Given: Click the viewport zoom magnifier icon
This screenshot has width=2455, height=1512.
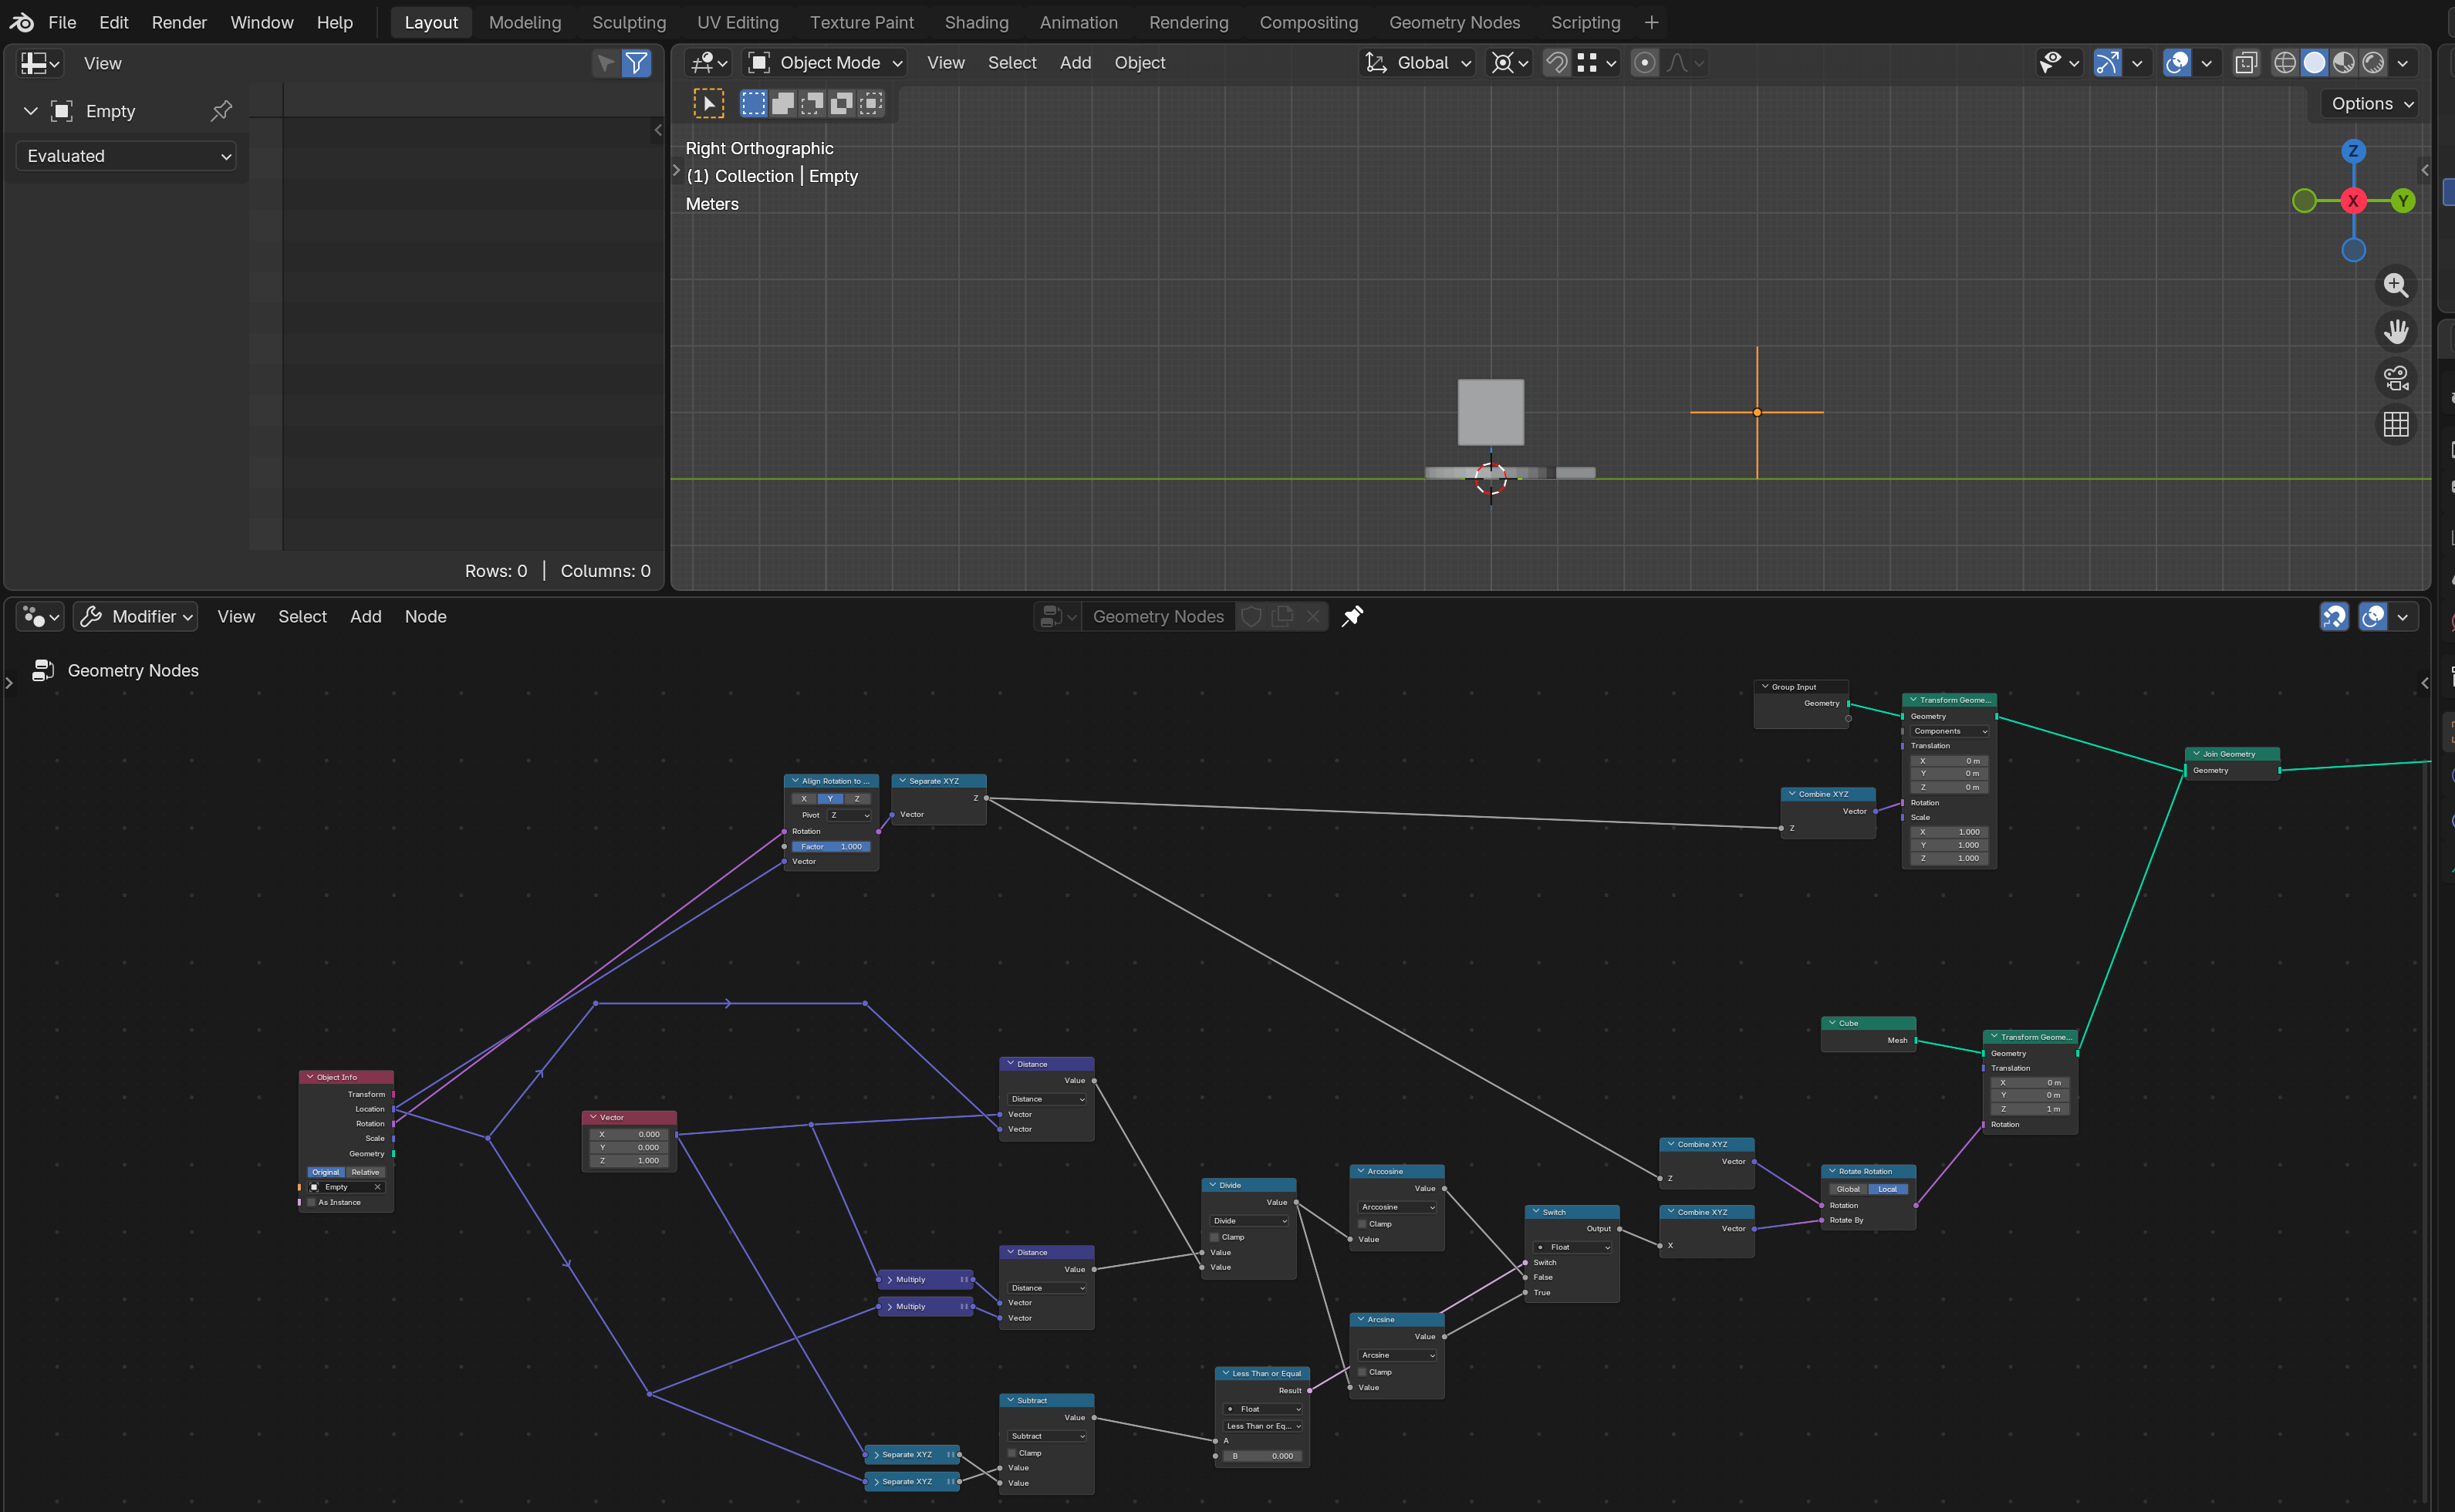Looking at the screenshot, I should [x=2395, y=285].
